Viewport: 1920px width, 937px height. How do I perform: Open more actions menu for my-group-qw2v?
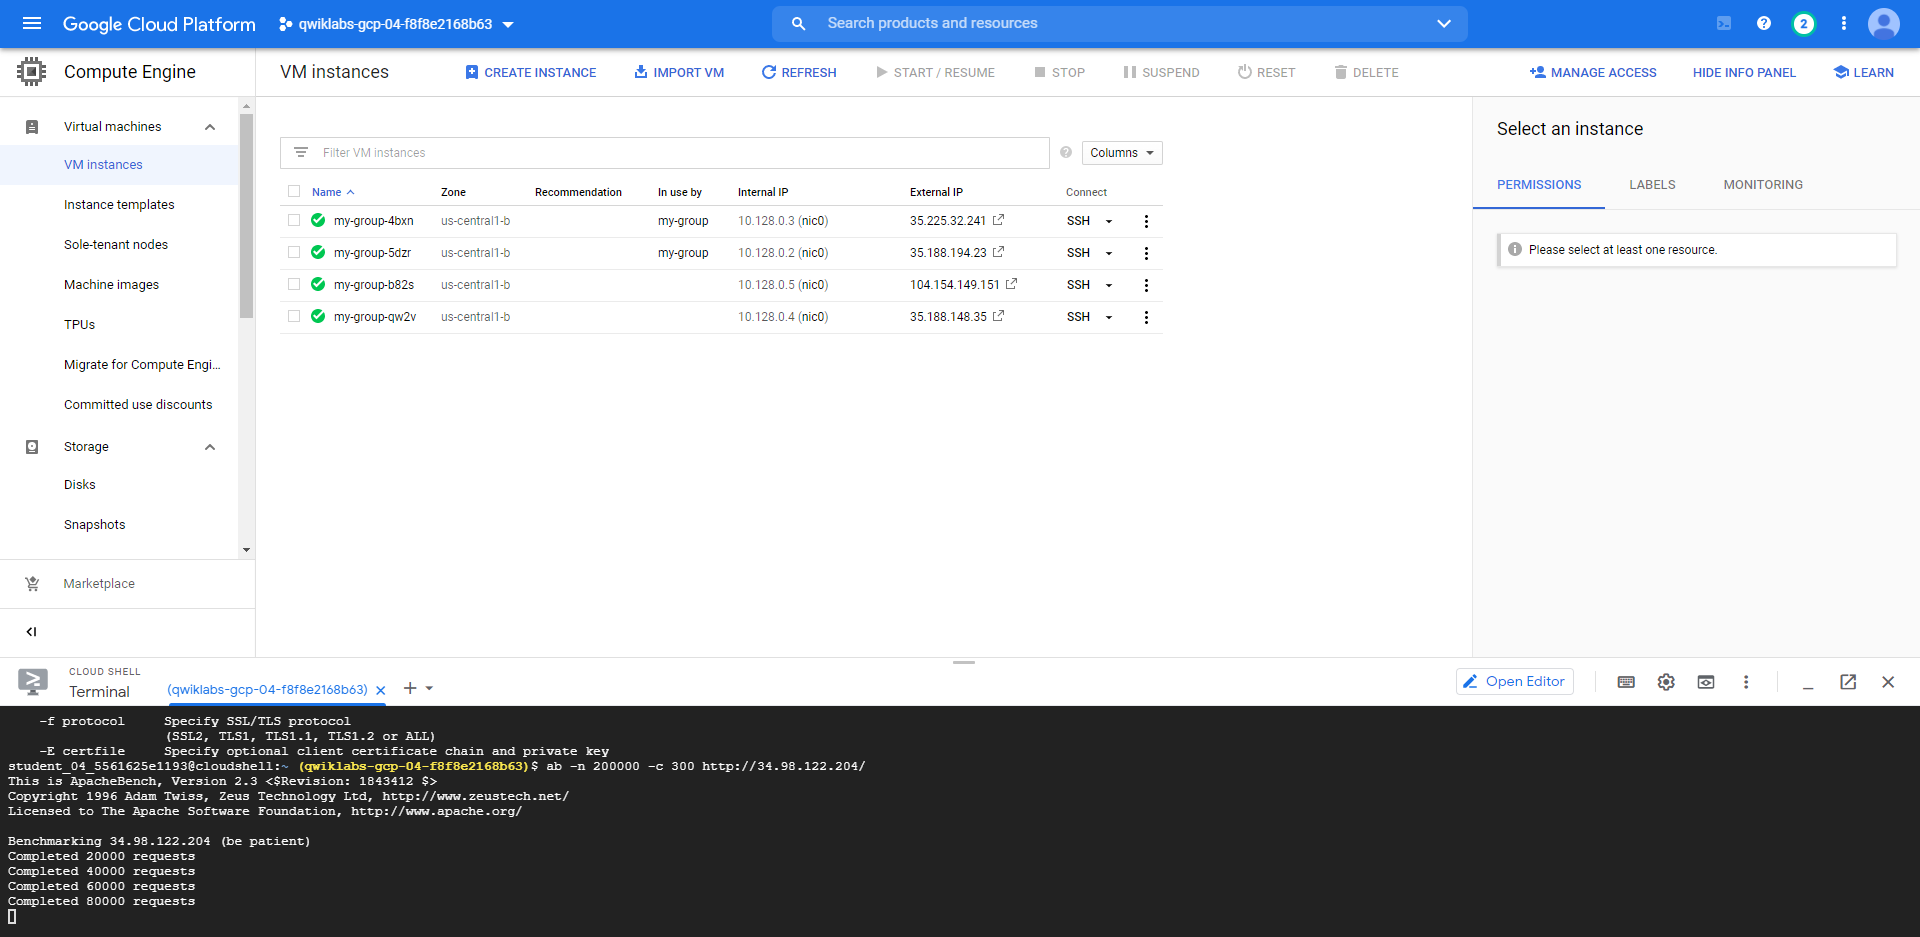[1146, 317]
